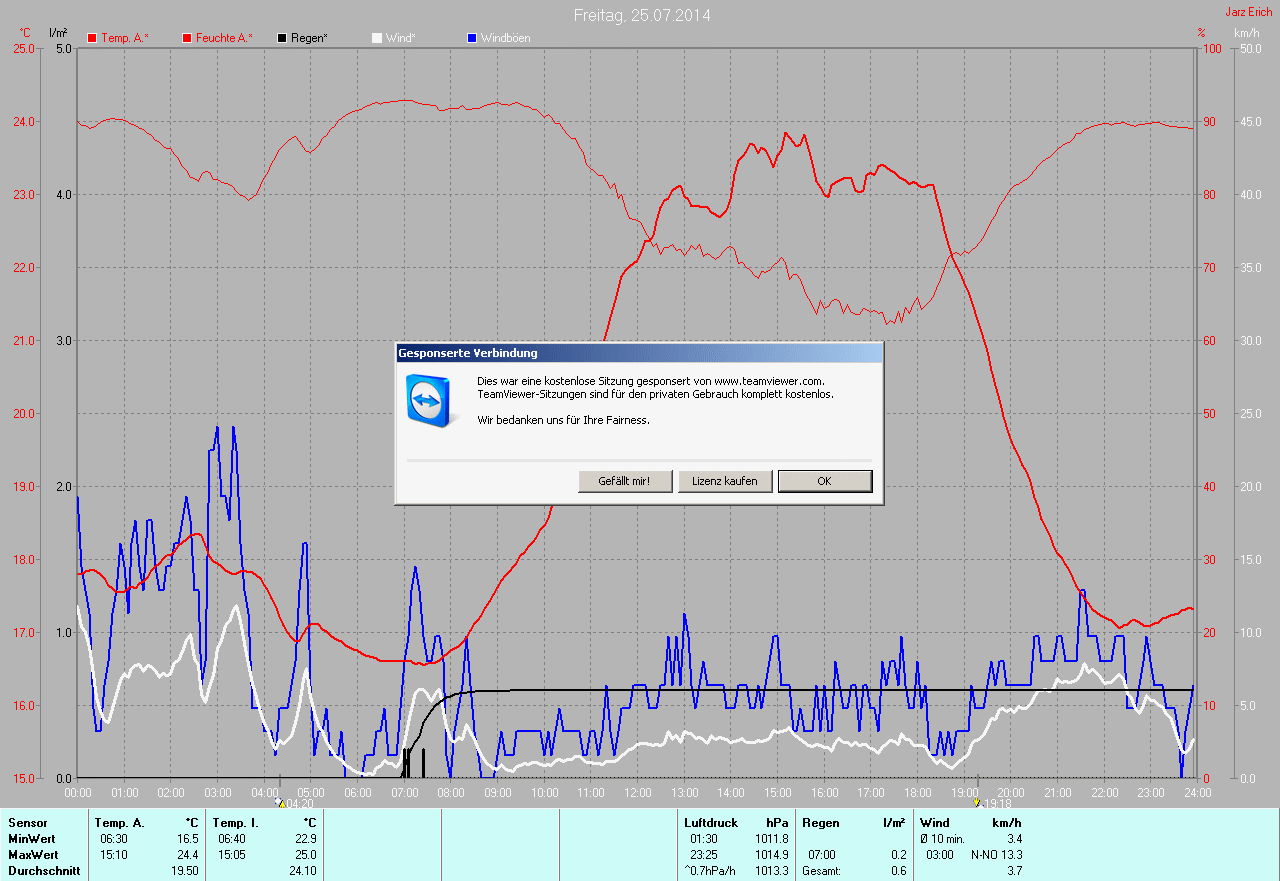
Task: Click the "Regen" column header in the table
Action: pos(820,823)
